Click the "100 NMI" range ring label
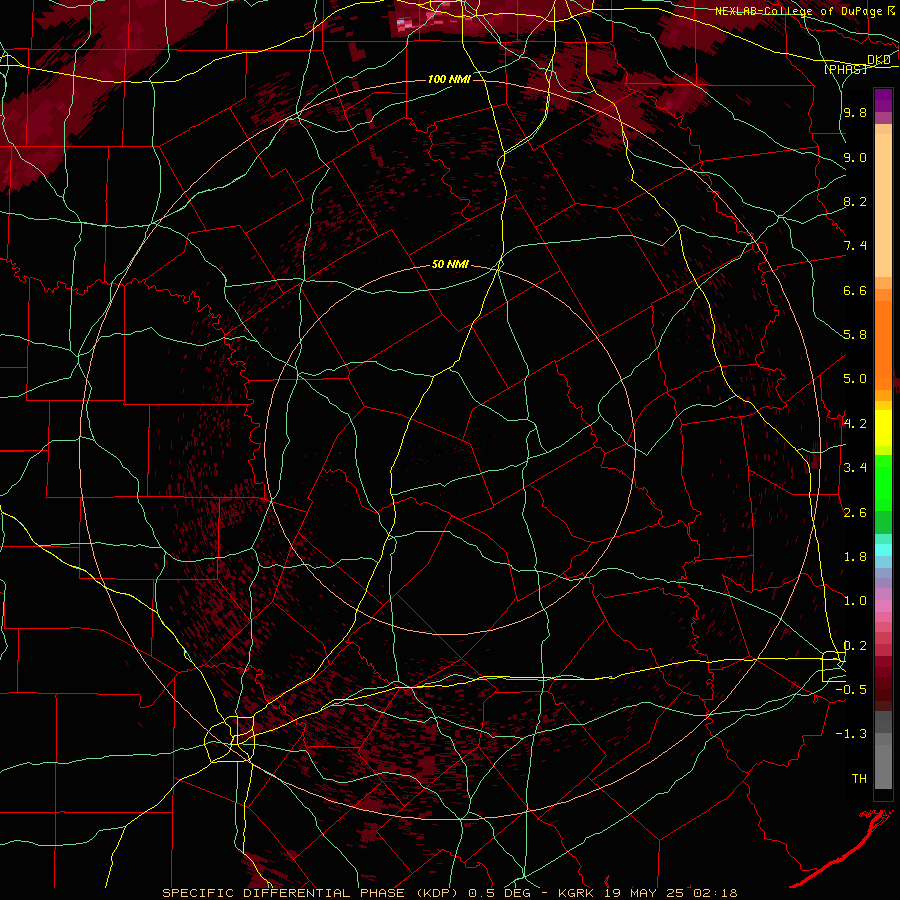900x900 pixels. tap(449, 79)
